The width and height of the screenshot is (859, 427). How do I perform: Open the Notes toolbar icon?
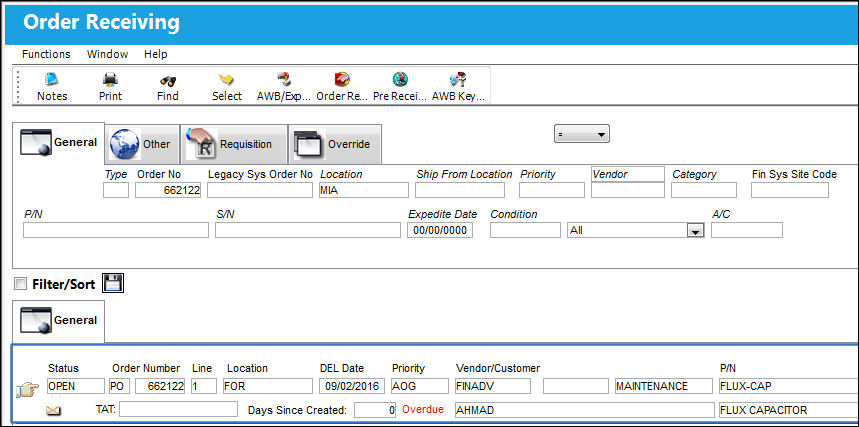(x=52, y=87)
